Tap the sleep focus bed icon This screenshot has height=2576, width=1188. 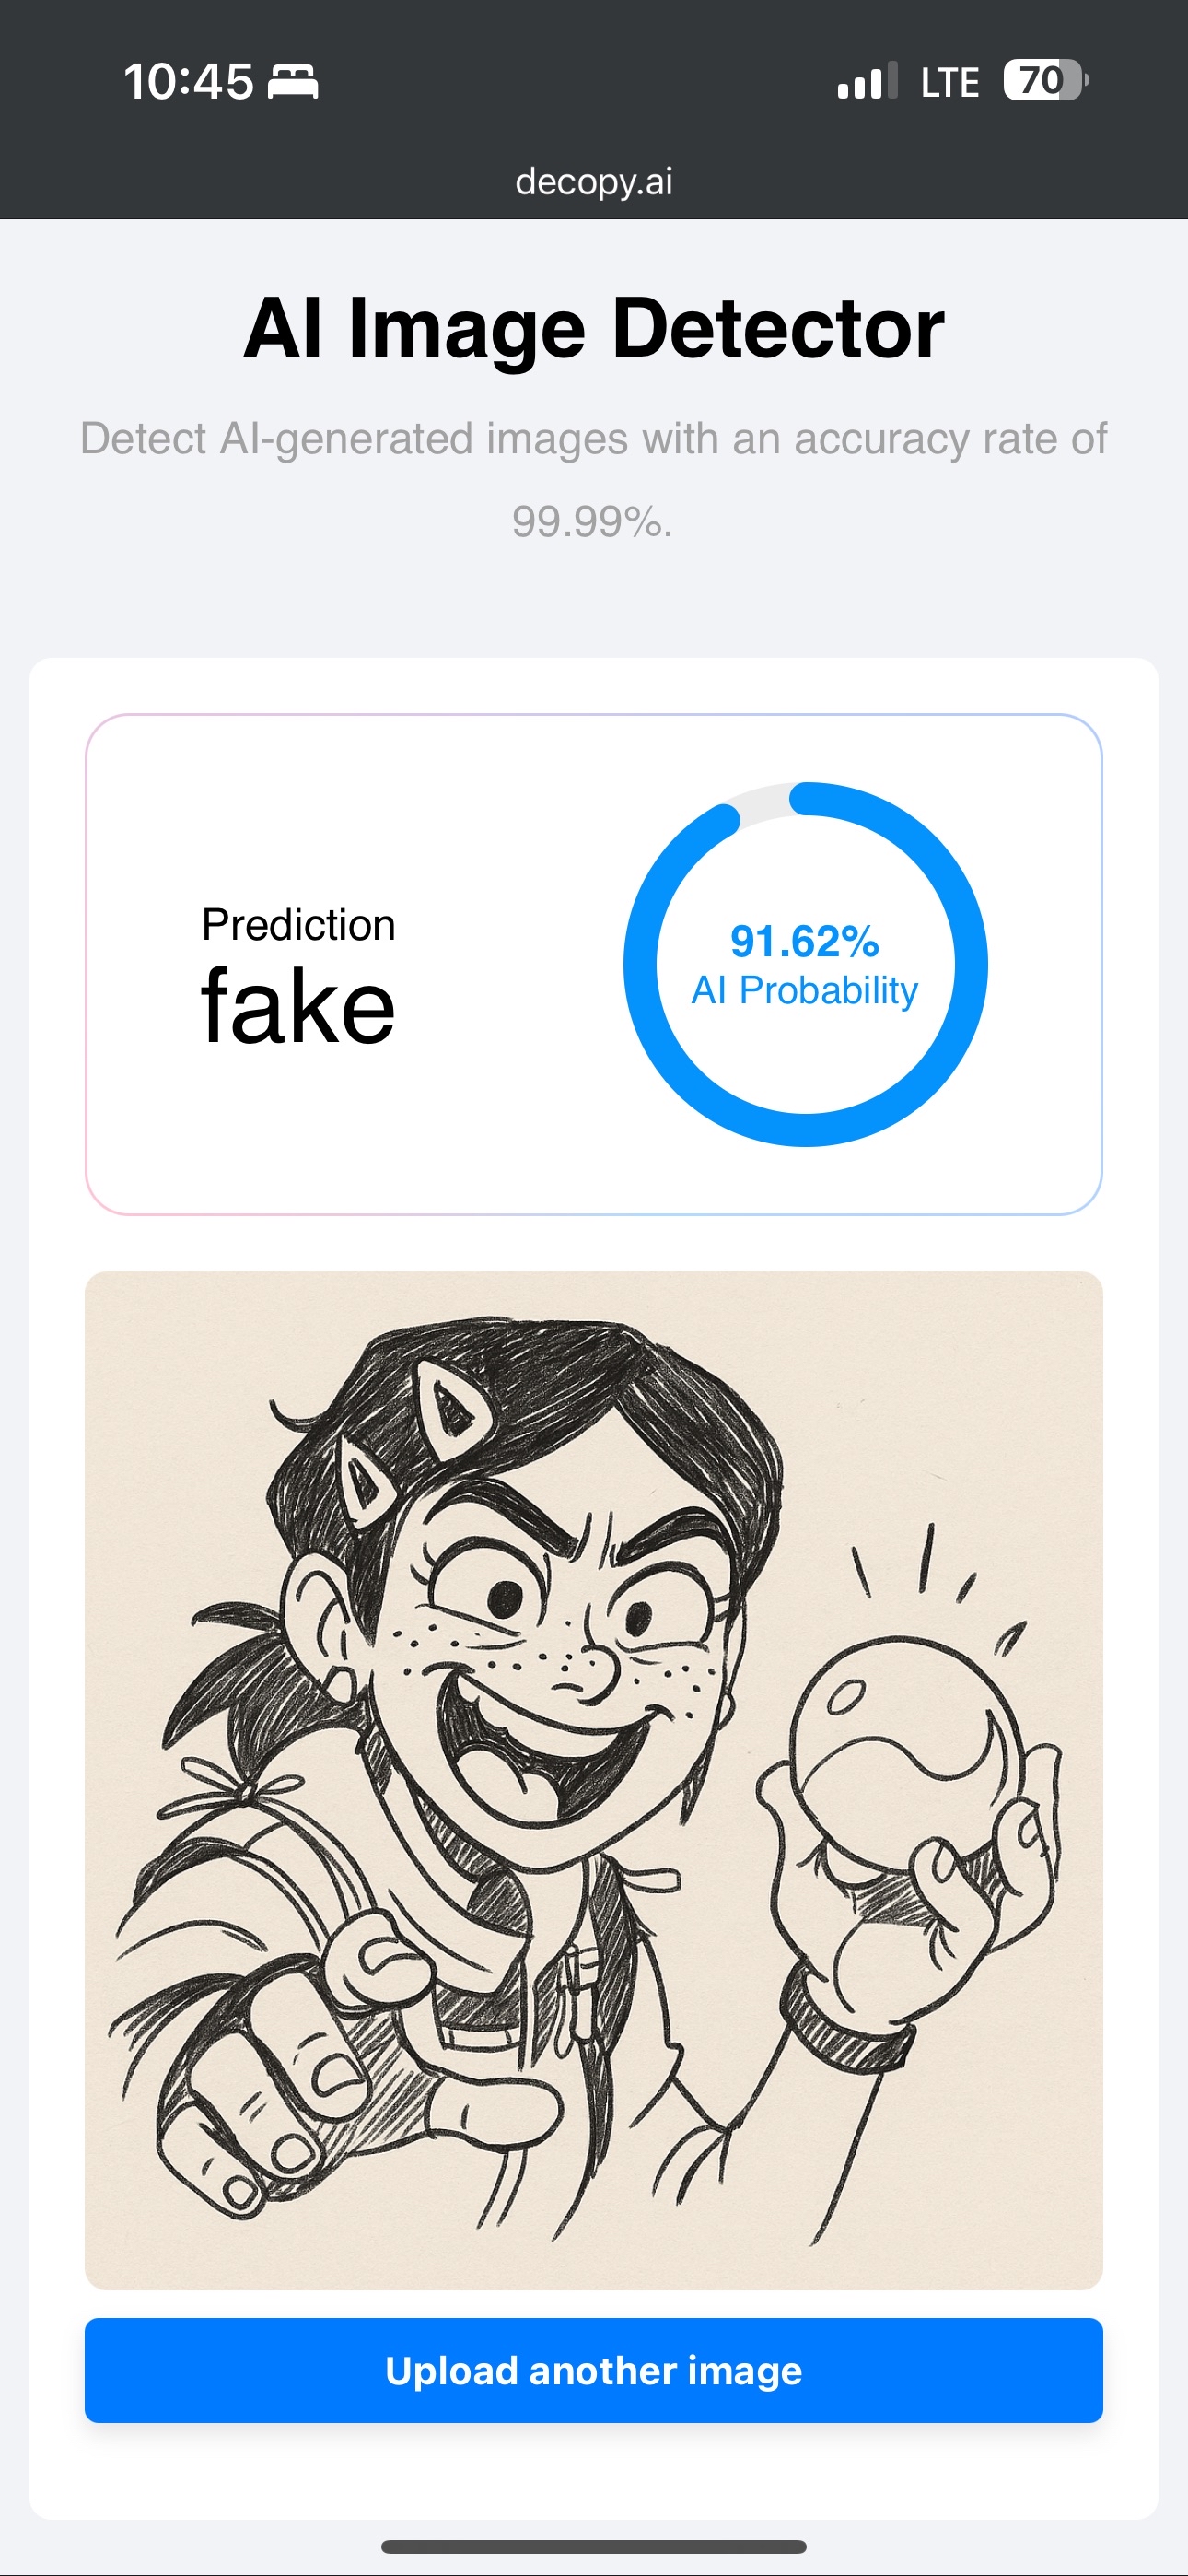coord(293,82)
